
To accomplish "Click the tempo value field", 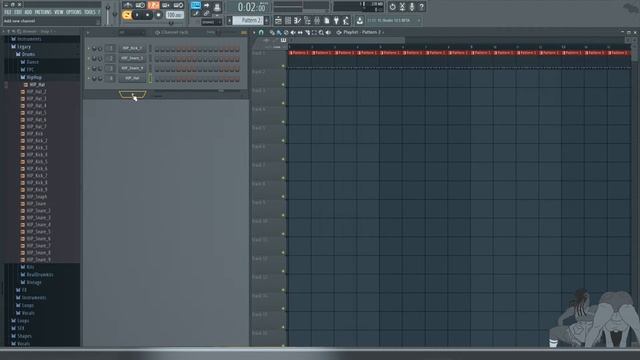I will pyautogui.click(x=175, y=15).
